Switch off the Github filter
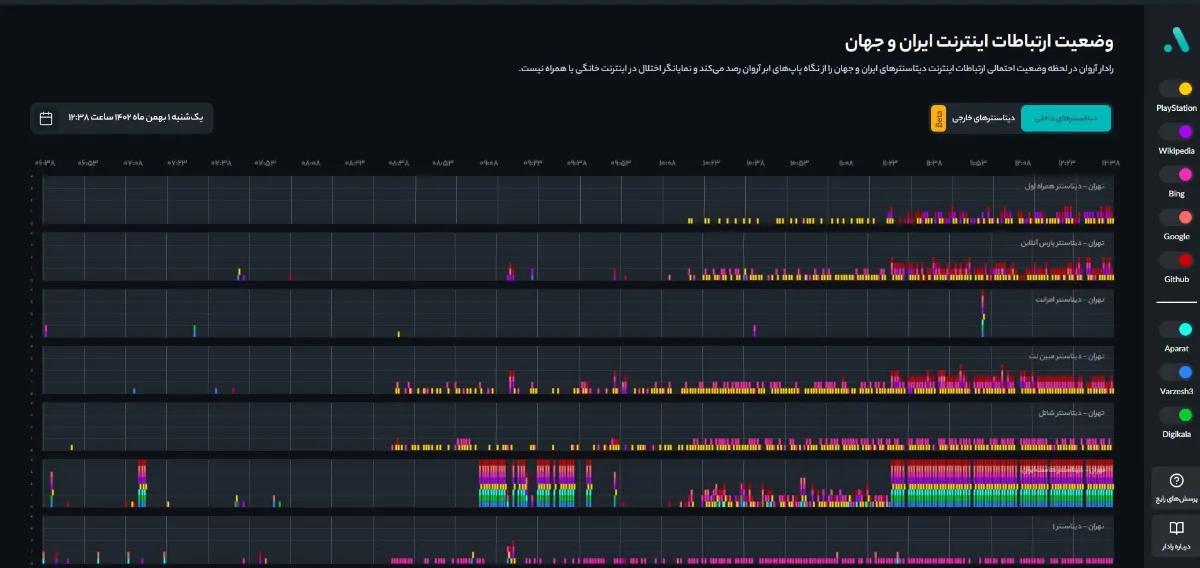Image resolution: width=1200 pixels, height=568 pixels. click(x=1176, y=260)
